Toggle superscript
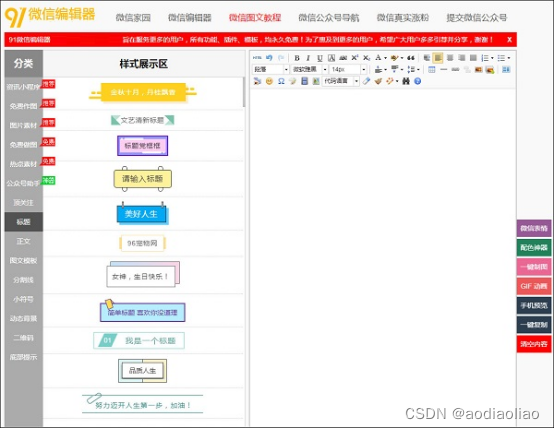This screenshot has height=429, width=554. pyautogui.click(x=355, y=58)
